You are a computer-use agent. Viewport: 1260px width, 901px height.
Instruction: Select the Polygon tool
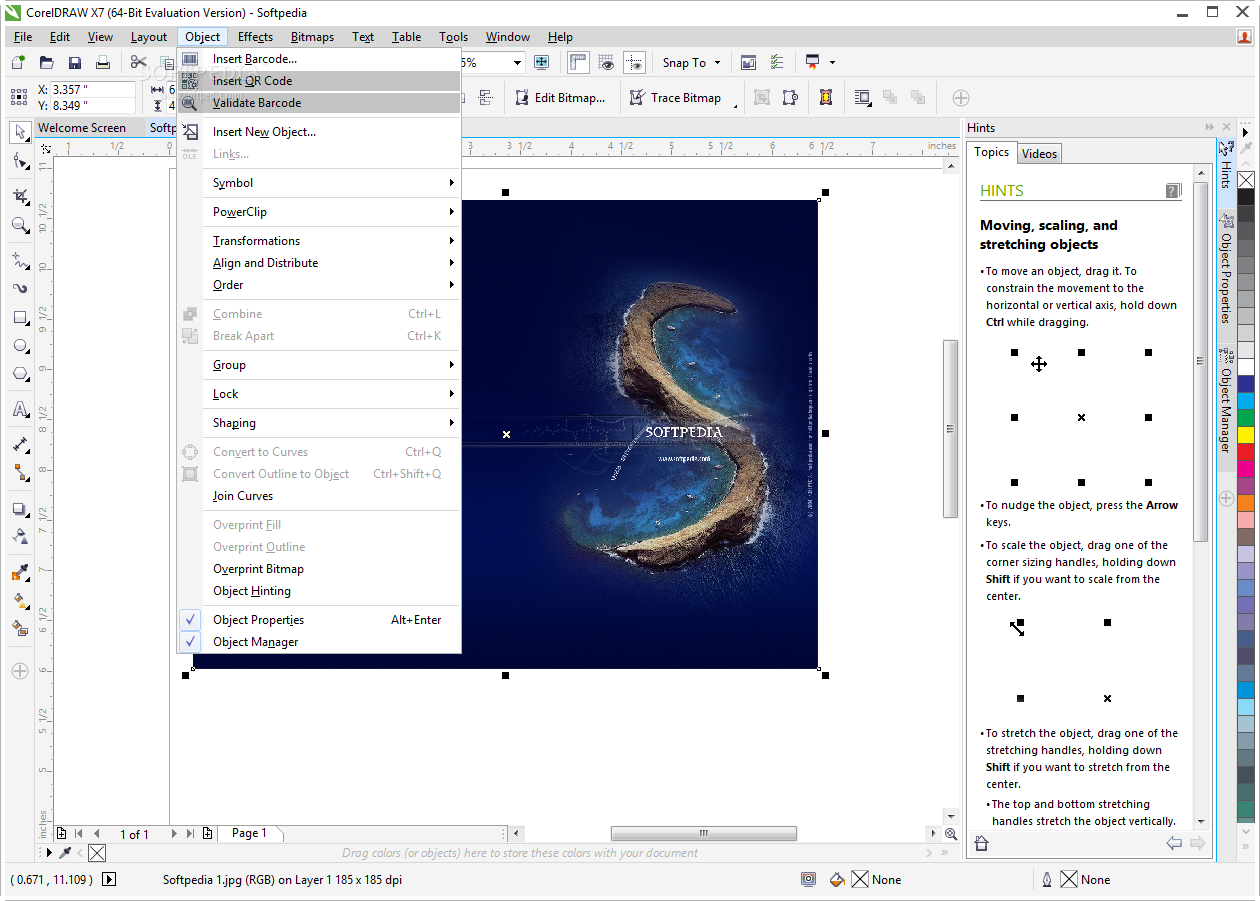tap(20, 374)
